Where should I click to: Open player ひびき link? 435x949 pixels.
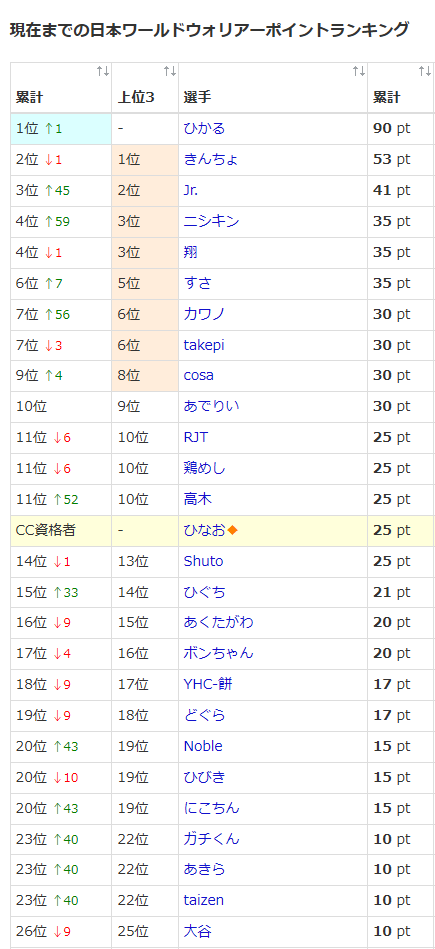[x=204, y=777]
